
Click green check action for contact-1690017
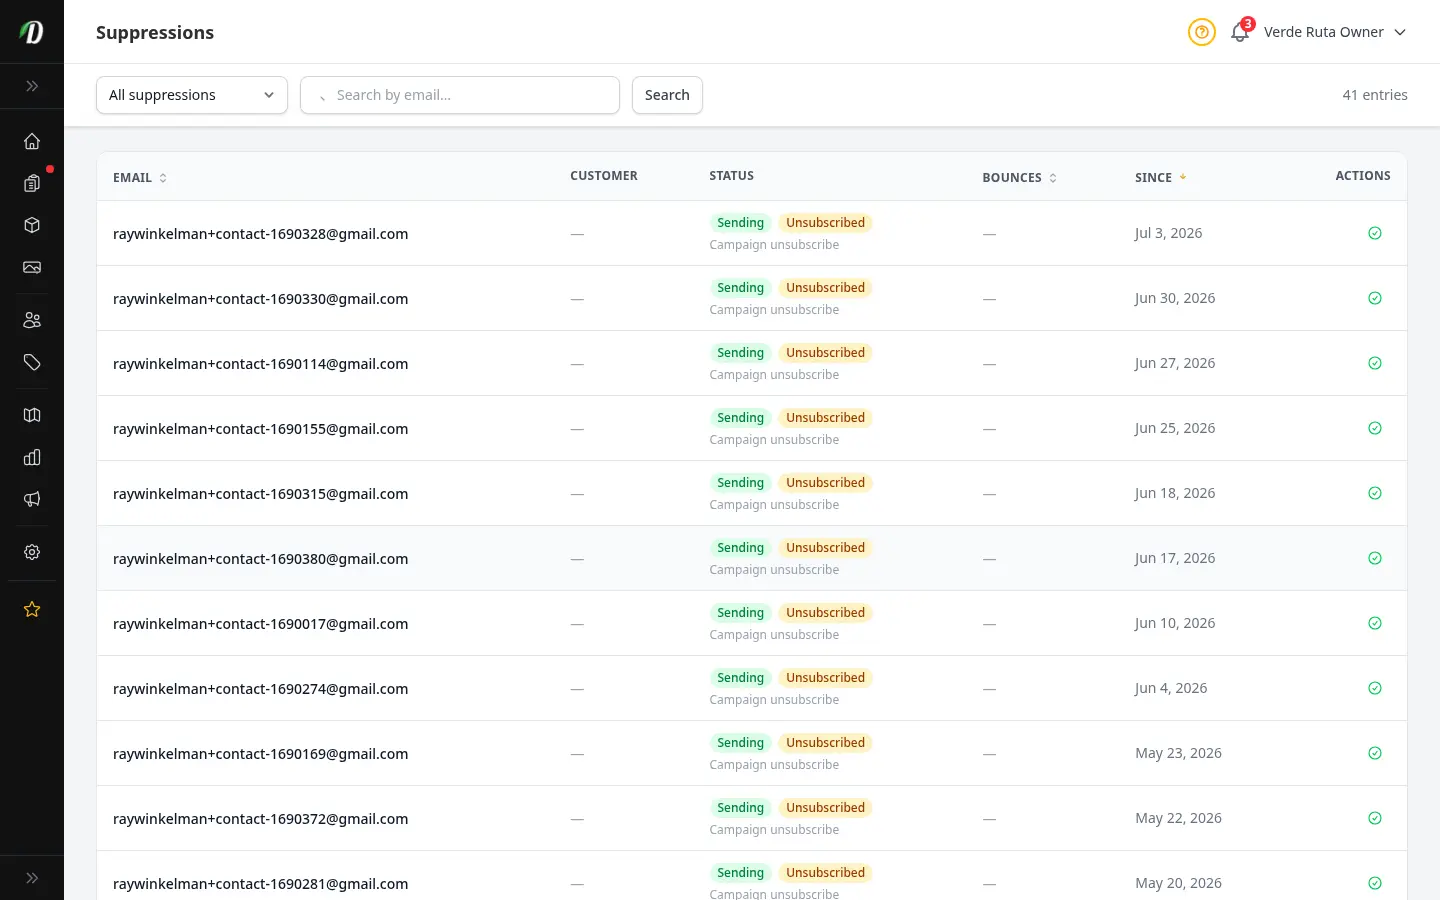(x=1375, y=623)
